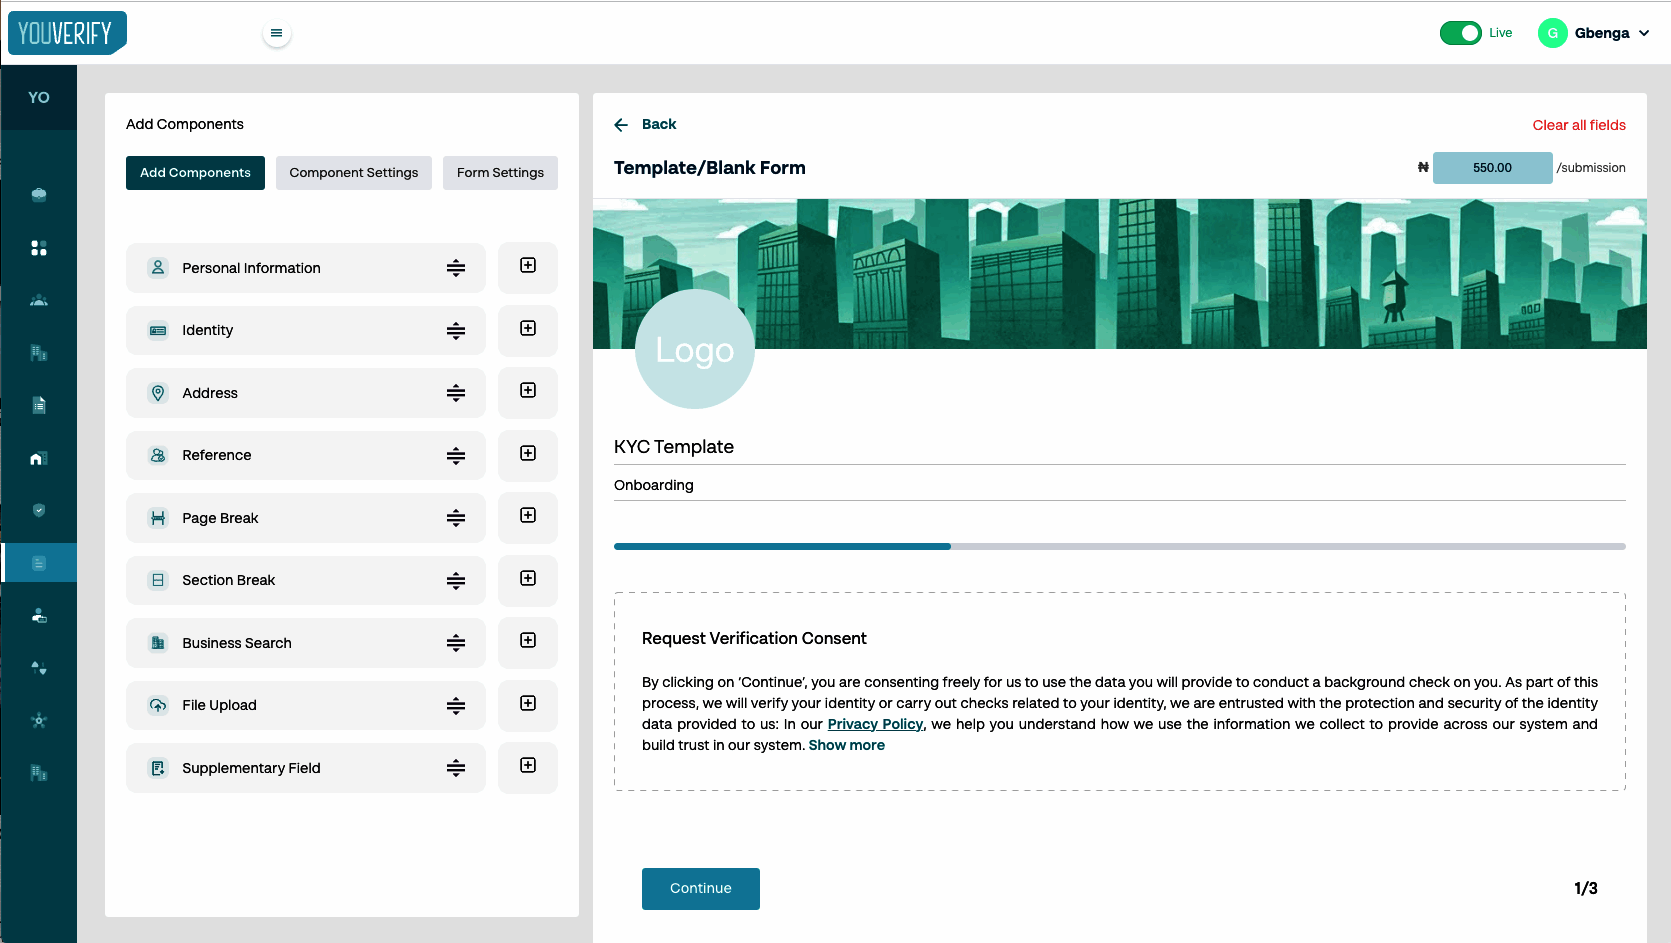Image resolution: width=1671 pixels, height=943 pixels.
Task: Click the four-squares dashboard icon in sidebar
Action: pyautogui.click(x=39, y=248)
